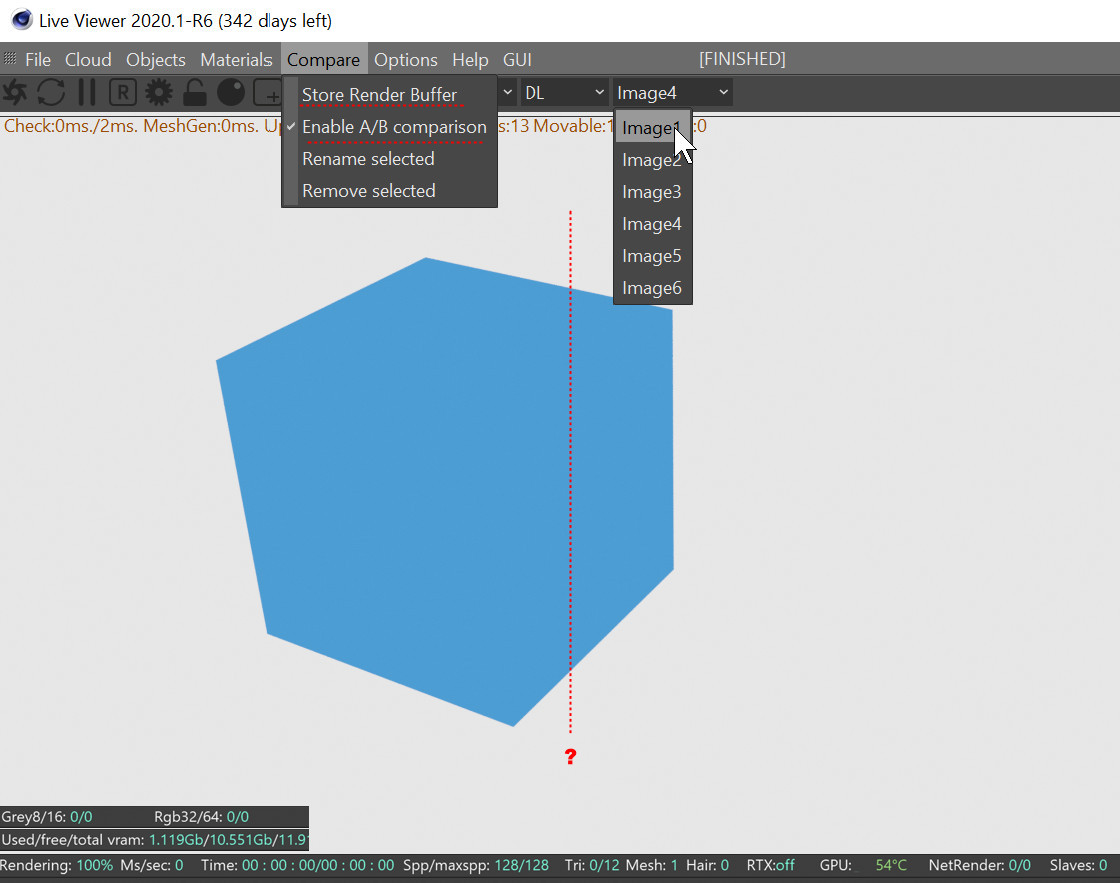Open the Materials menu

click(x=236, y=59)
